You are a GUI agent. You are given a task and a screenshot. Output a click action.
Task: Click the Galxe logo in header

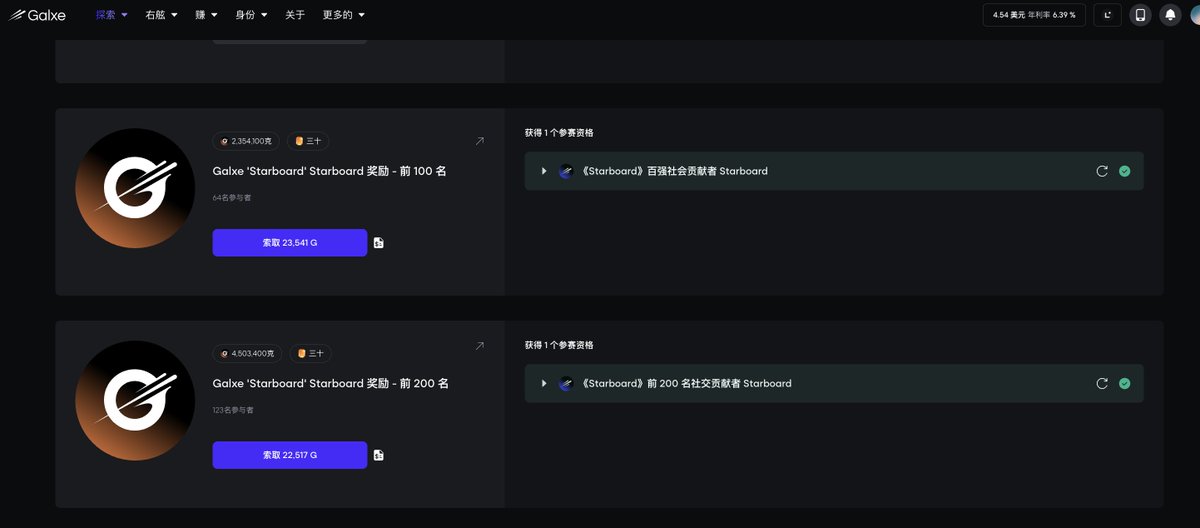[x=38, y=15]
